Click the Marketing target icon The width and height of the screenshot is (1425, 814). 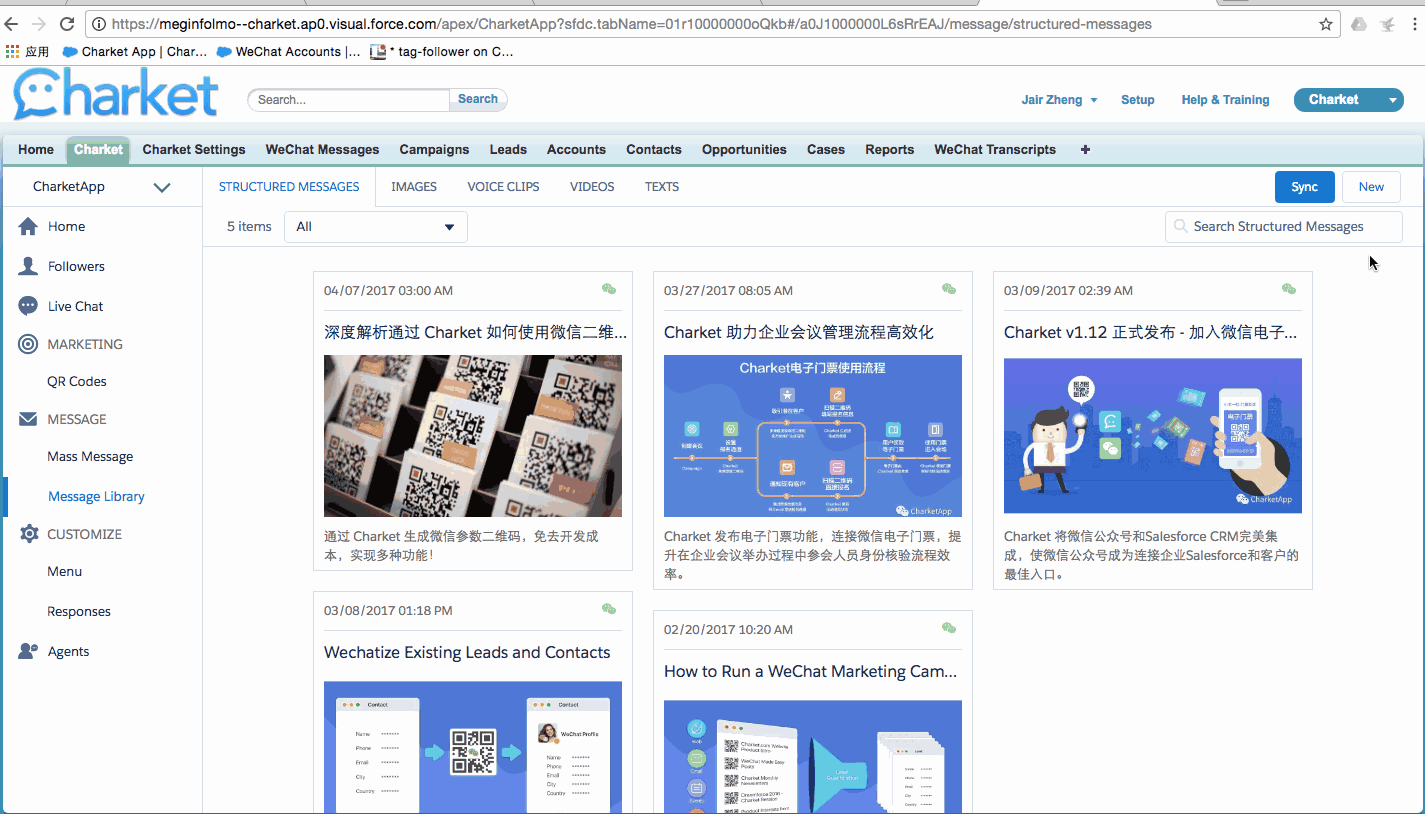pos(28,344)
